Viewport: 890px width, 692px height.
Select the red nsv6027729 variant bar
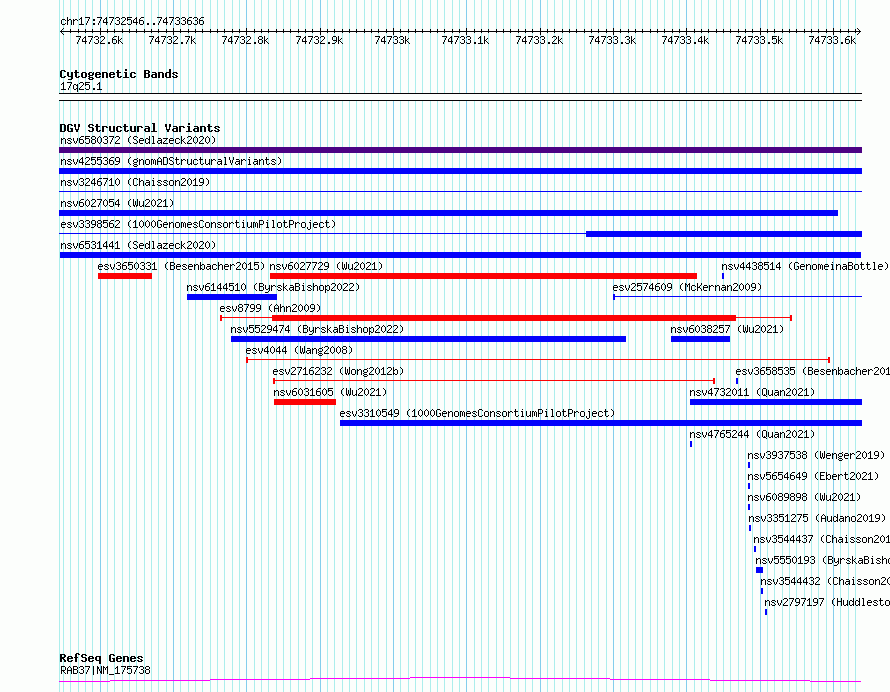(x=483, y=276)
